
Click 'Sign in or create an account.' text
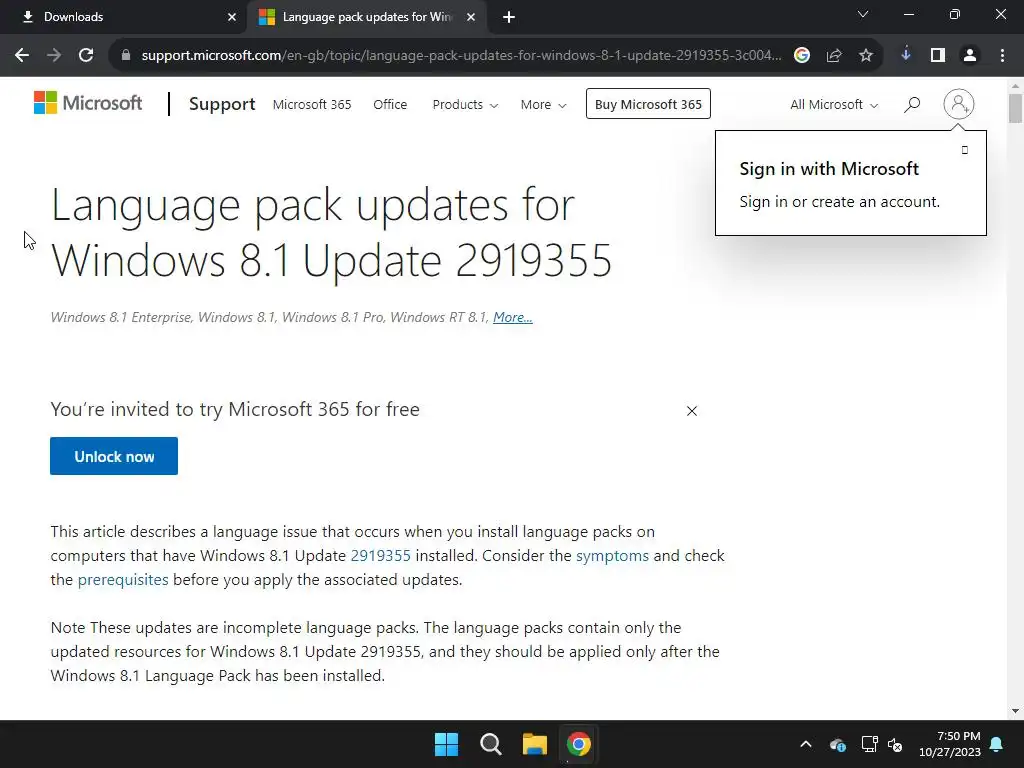[x=839, y=202]
